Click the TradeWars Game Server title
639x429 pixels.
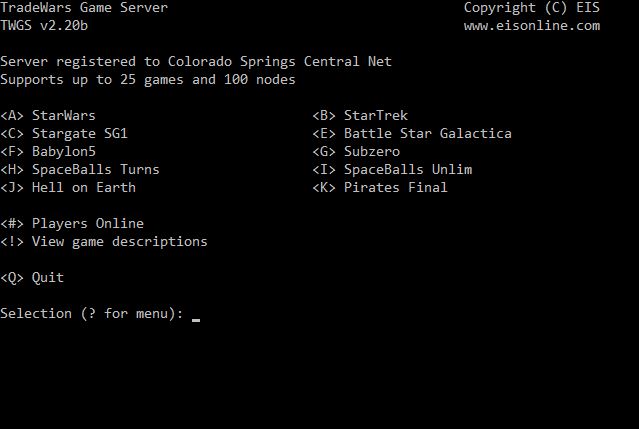pos(84,7)
